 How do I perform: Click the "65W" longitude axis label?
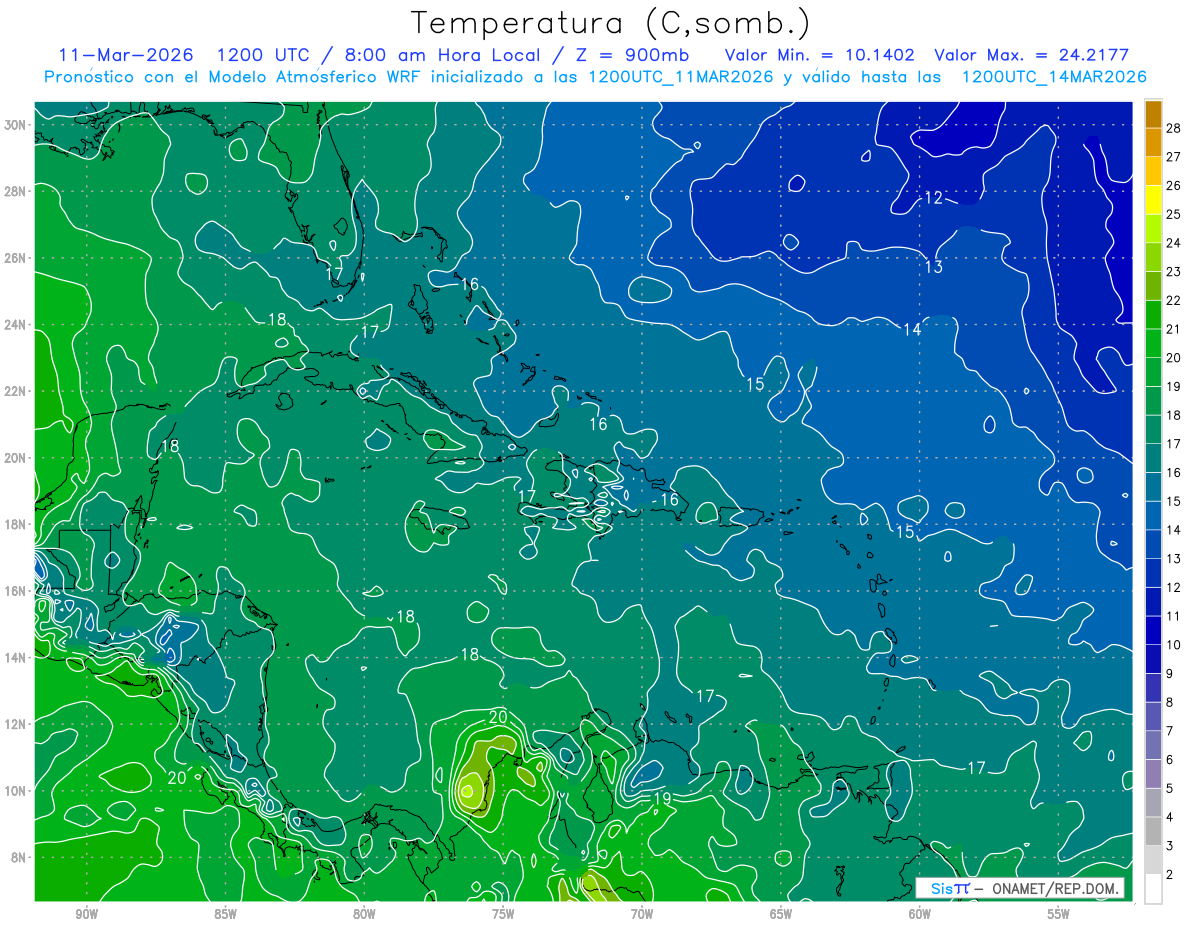tap(781, 914)
